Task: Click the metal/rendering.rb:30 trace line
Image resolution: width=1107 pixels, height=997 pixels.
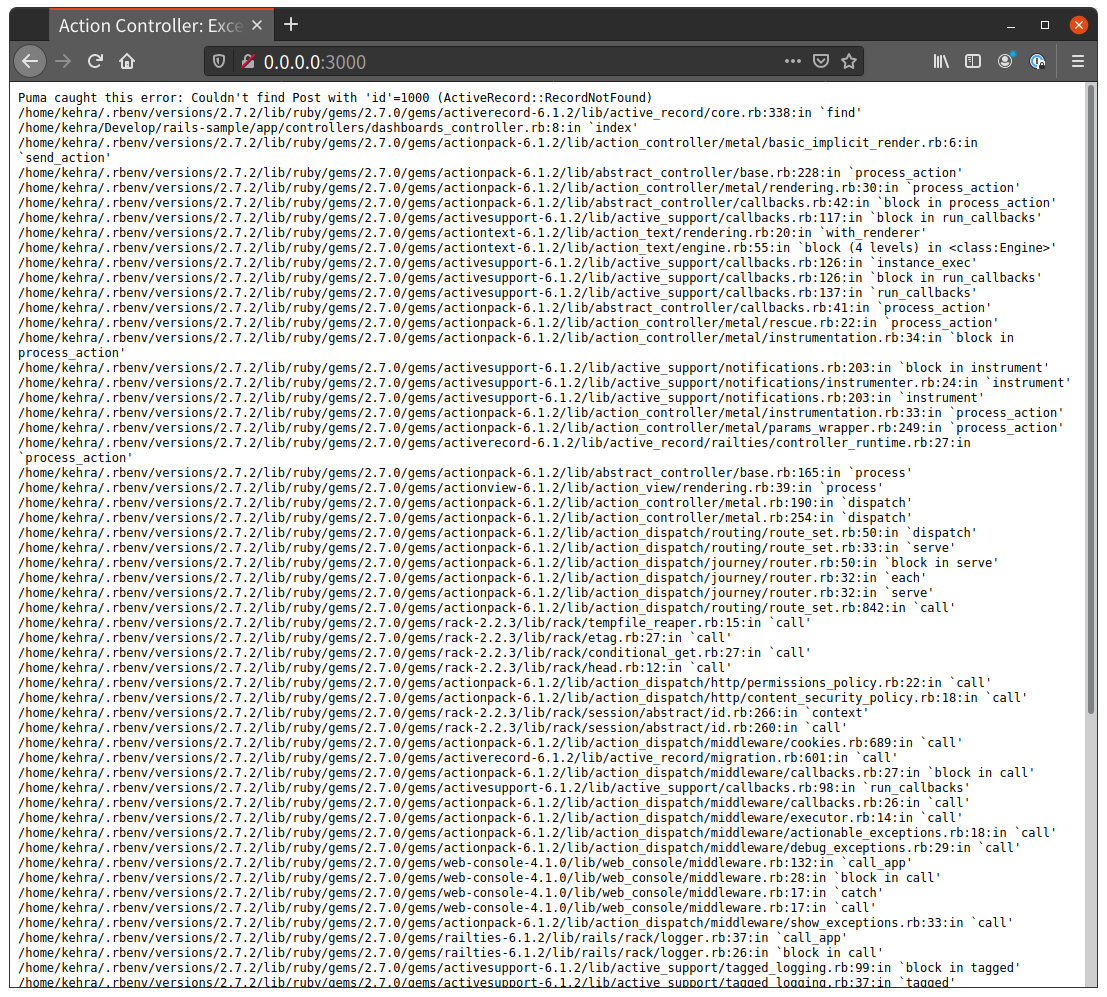Action: [x=519, y=188]
